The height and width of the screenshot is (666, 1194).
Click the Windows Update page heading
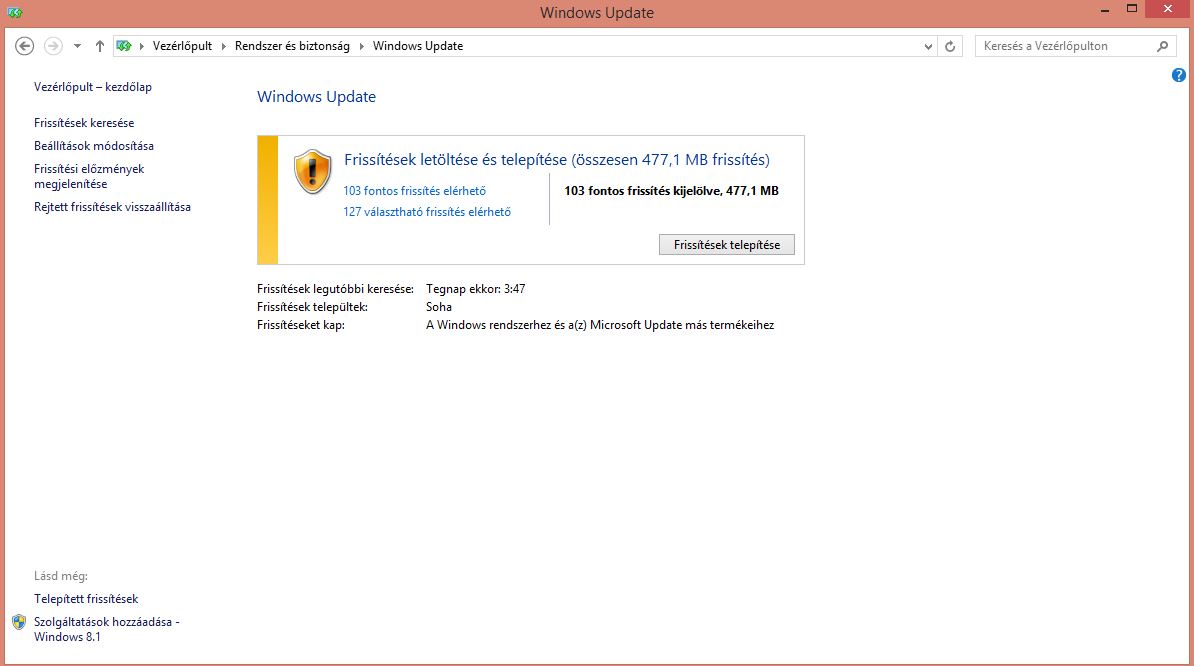click(x=316, y=97)
